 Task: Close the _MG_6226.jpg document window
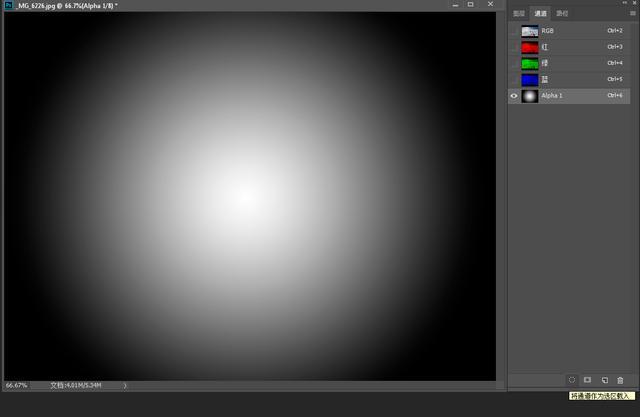click(490, 4)
